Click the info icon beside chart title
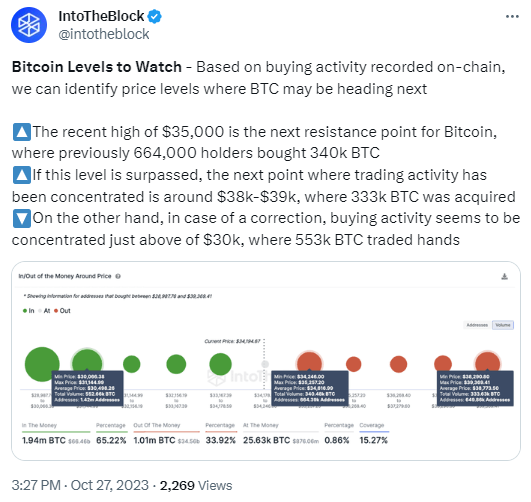The width and height of the screenshot is (531, 502). [x=118, y=276]
